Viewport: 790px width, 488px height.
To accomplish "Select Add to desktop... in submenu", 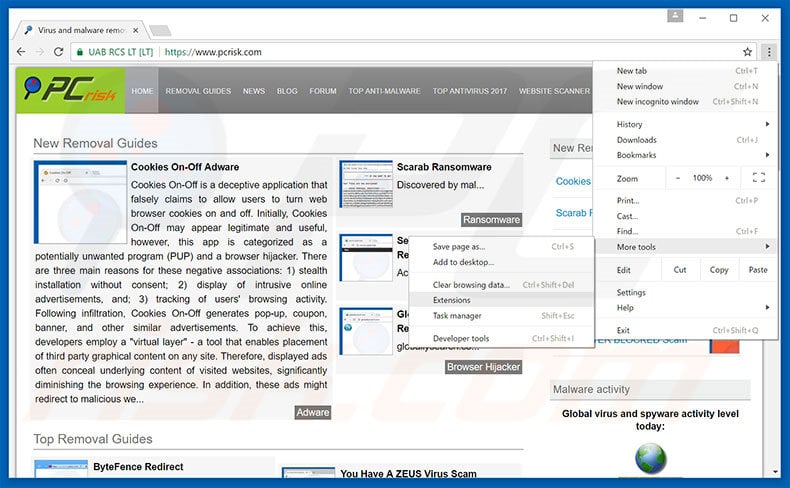I will pyautogui.click(x=501, y=262).
